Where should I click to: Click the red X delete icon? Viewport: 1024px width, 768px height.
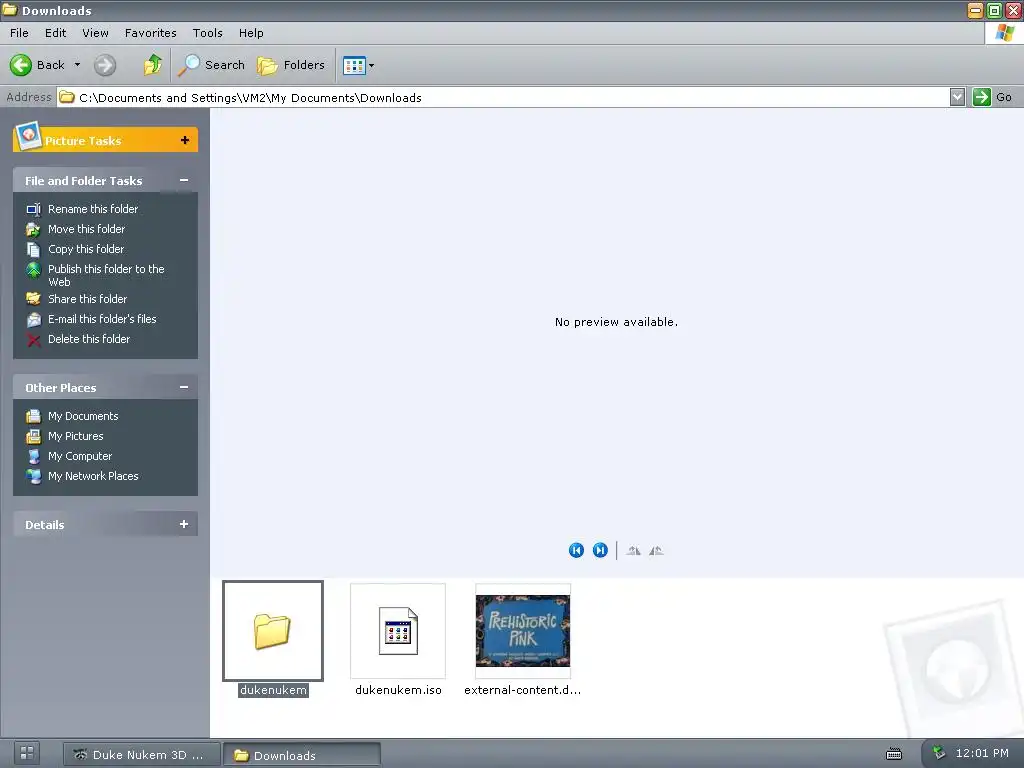pos(33,340)
